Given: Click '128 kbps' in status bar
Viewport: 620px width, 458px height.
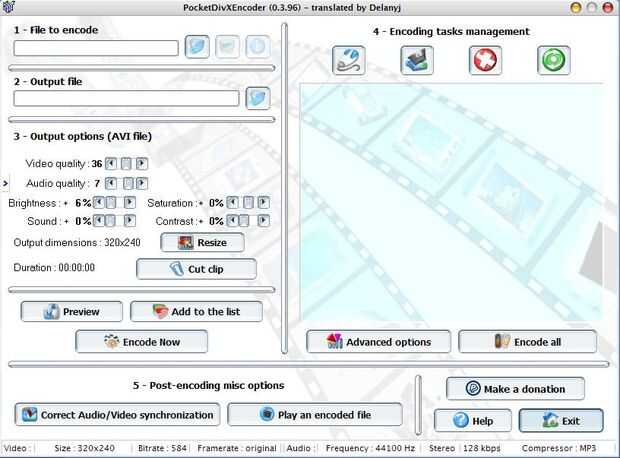Looking at the screenshot, I should point(482,448).
